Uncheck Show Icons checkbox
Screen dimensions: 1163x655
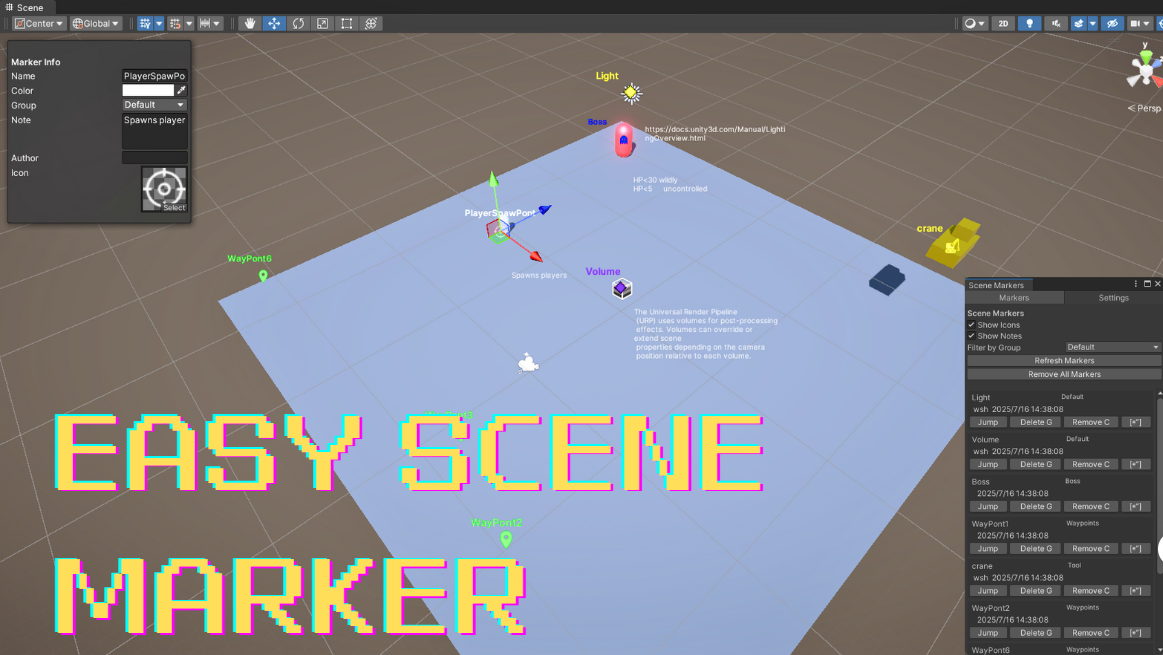(x=971, y=325)
